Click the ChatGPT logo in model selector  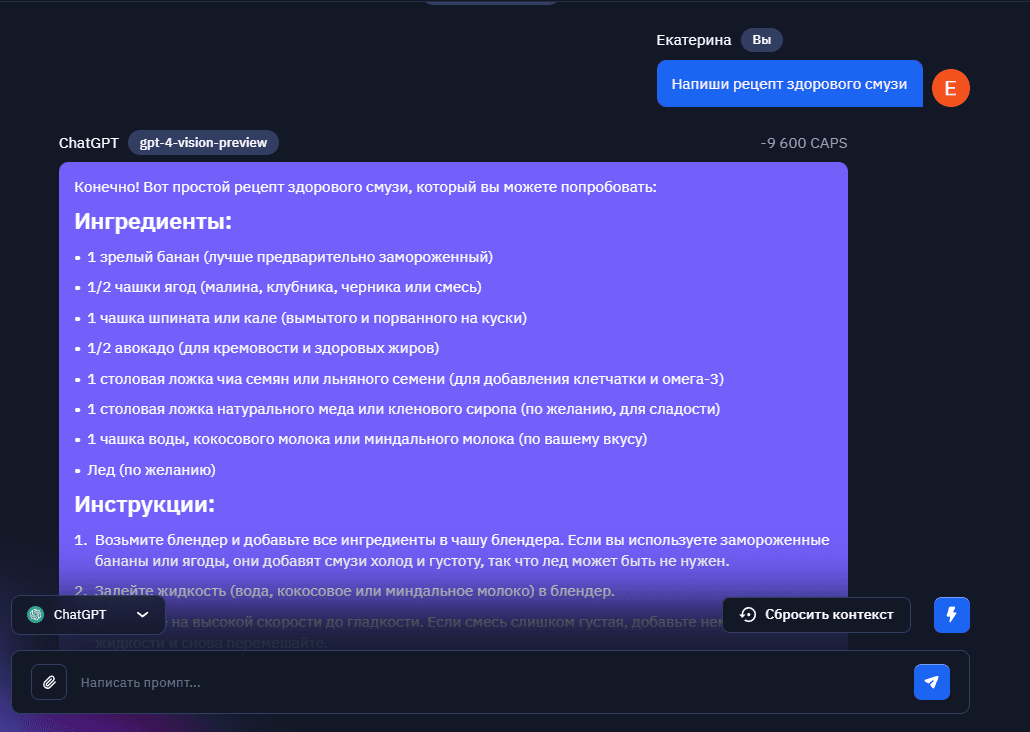click(35, 614)
